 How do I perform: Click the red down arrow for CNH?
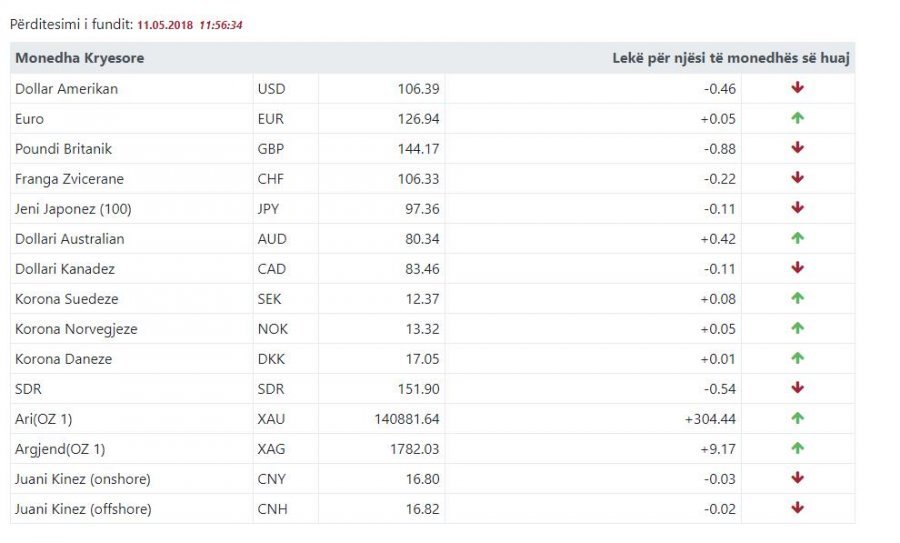797,508
